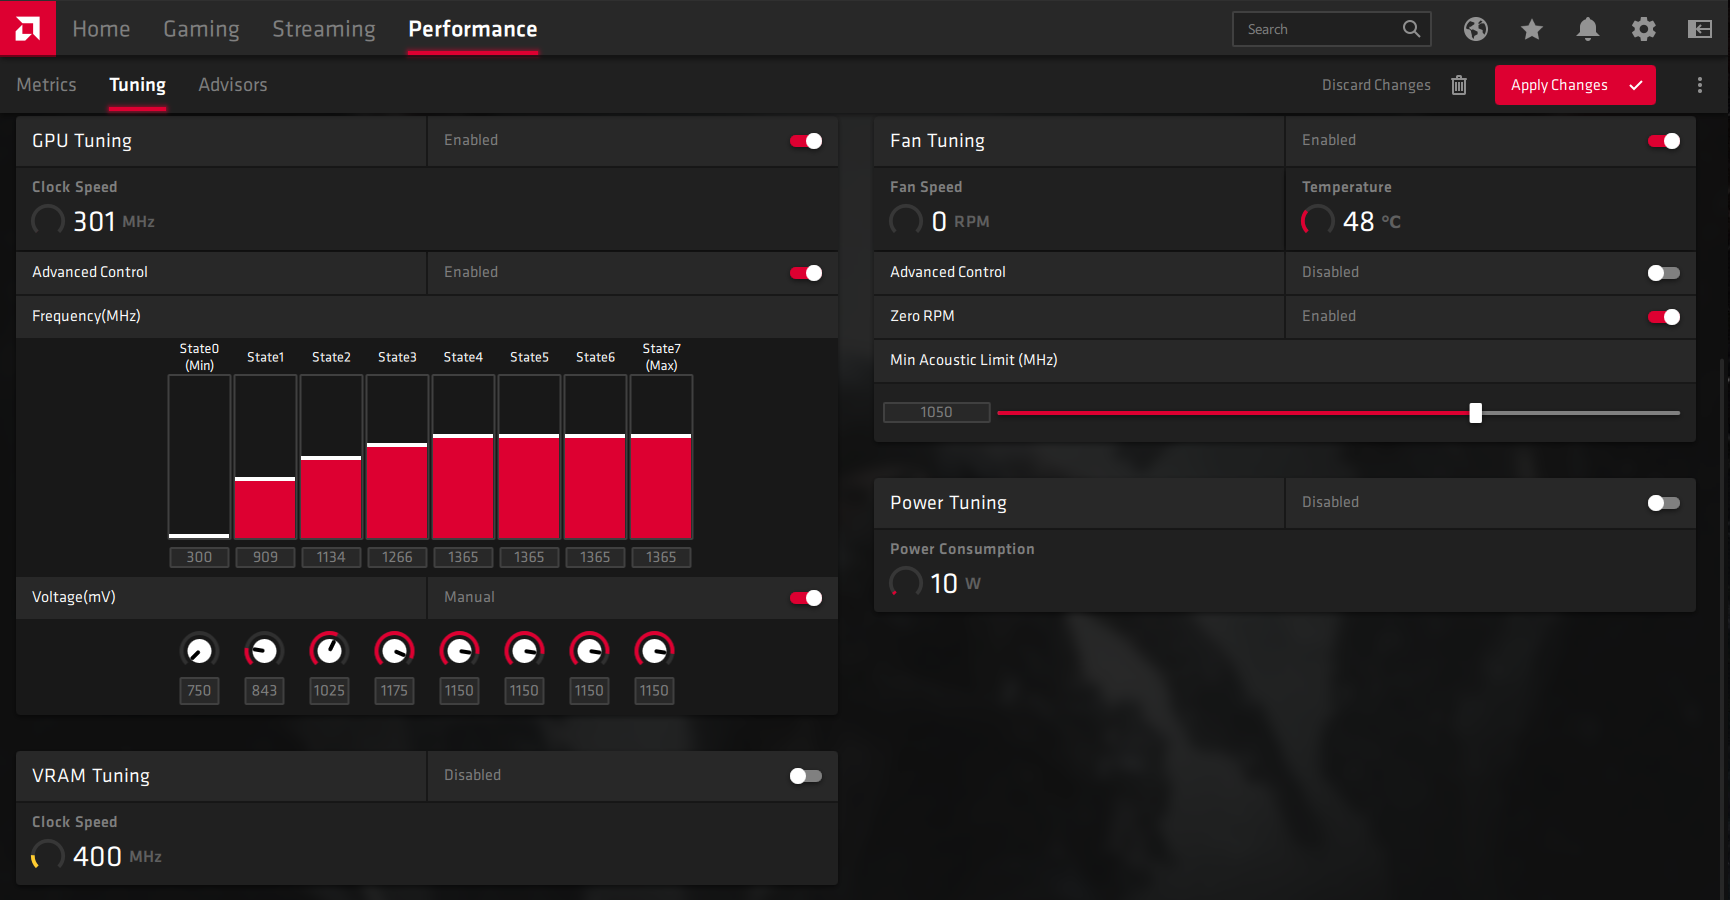The height and width of the screenshot is (900, 1730).
Task: Enable the Power Tuning toggle
Action: tap(1663, 503)
